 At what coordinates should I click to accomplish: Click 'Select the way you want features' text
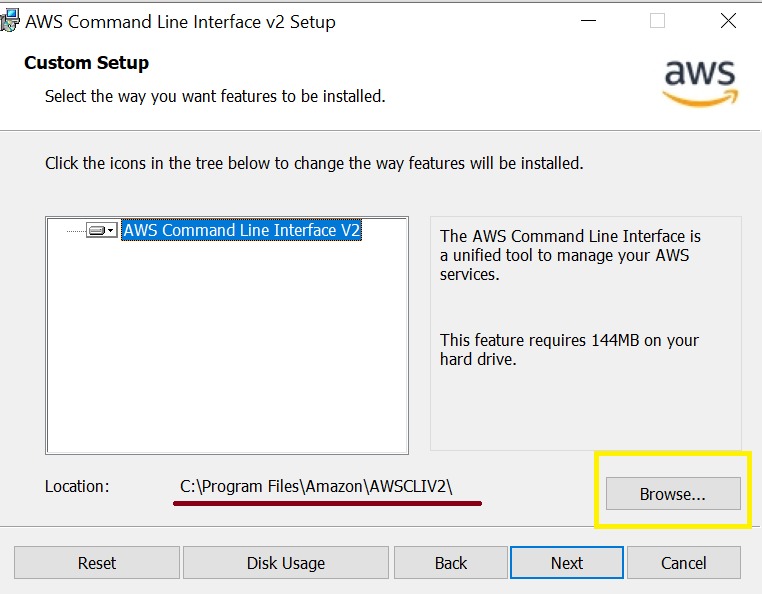(215, 96)
